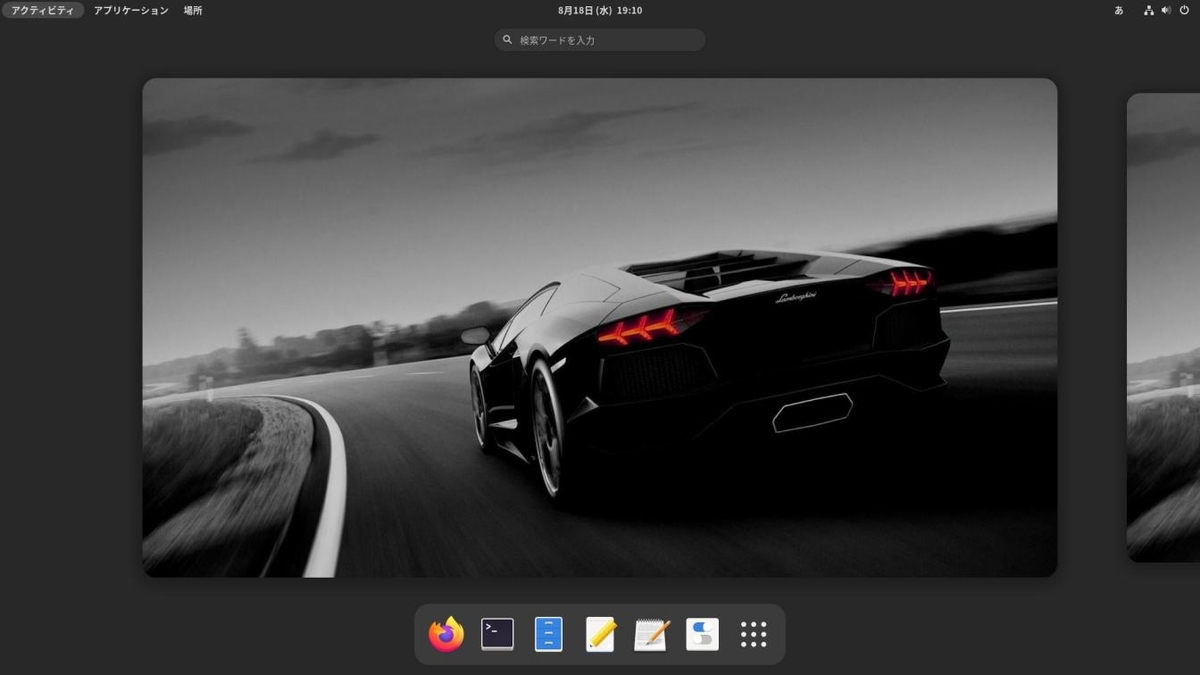This screenshot has height=675, width=1200.
Task: Open the power menu icon
Action: click(1184, 10)
